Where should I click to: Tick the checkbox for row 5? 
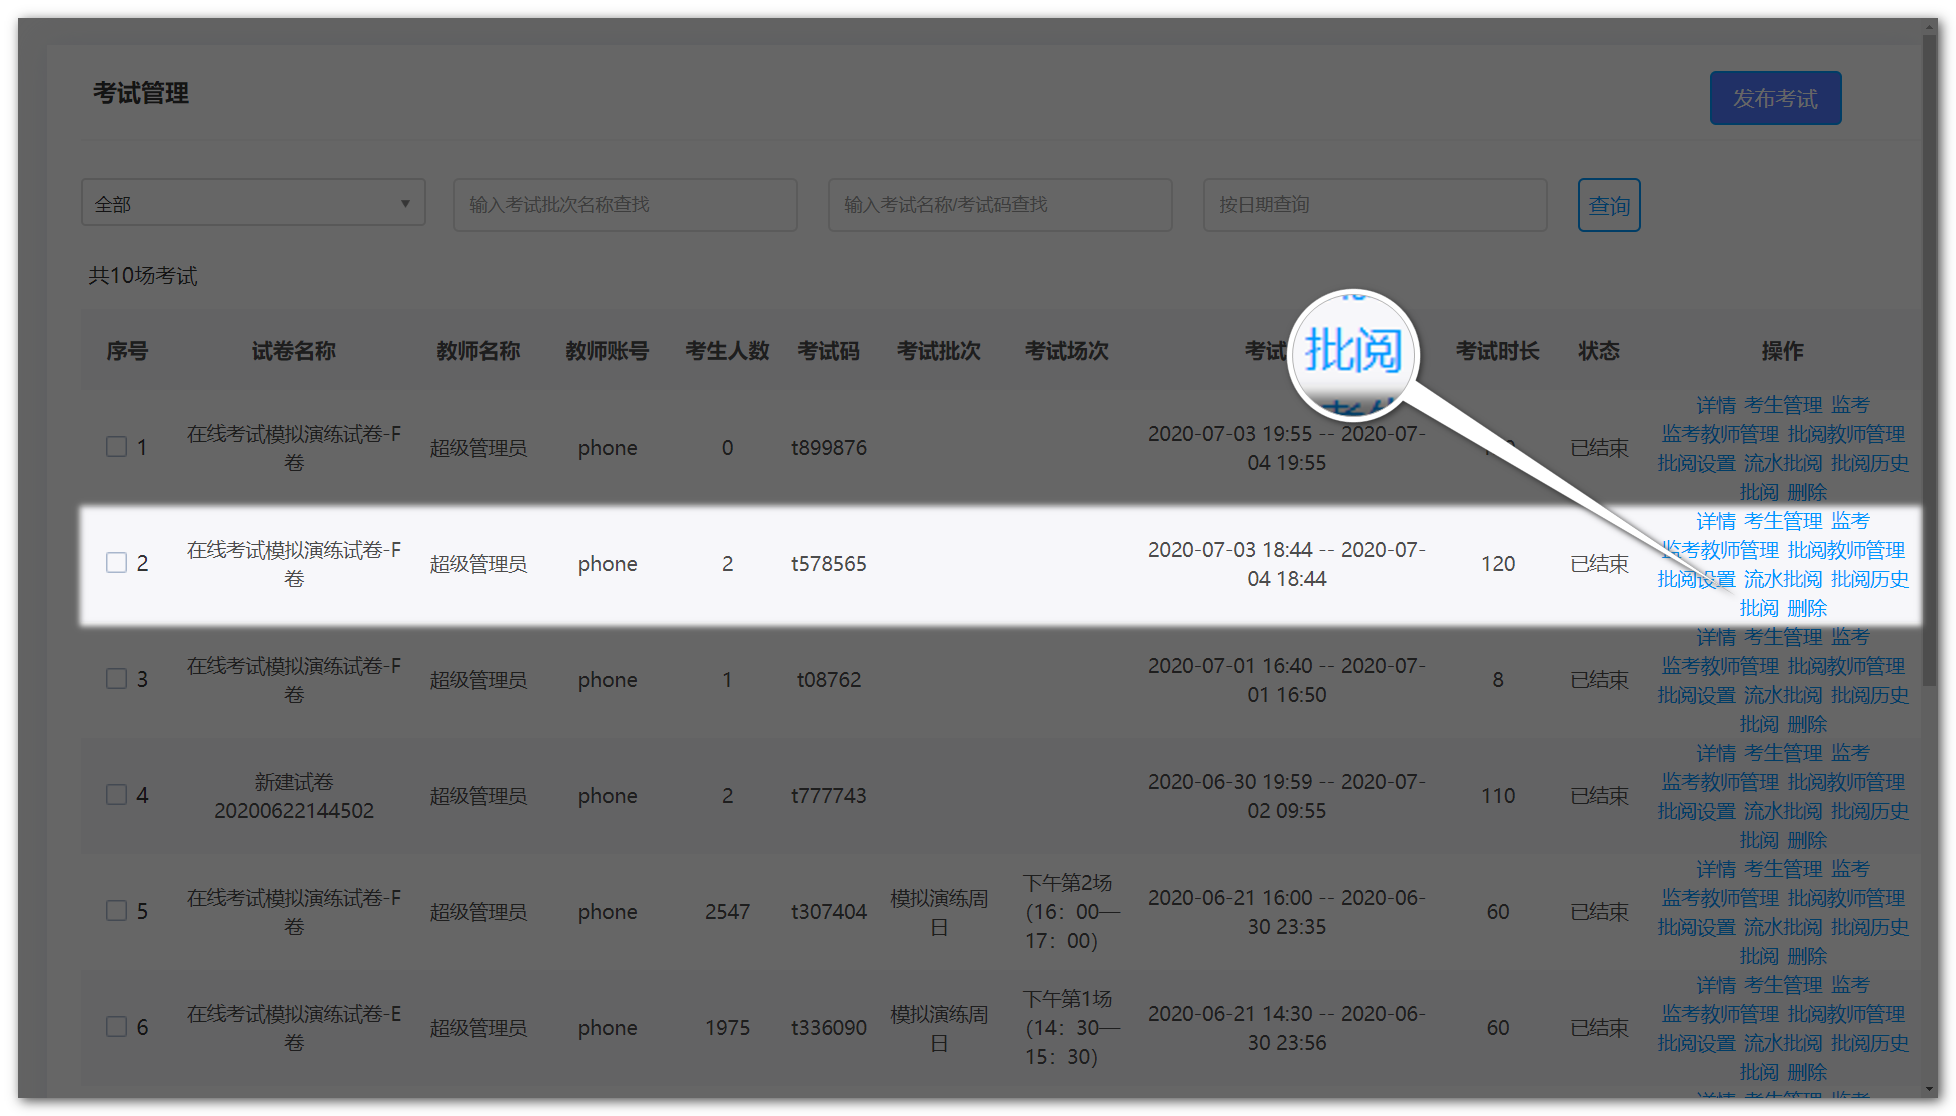(117, 911)
